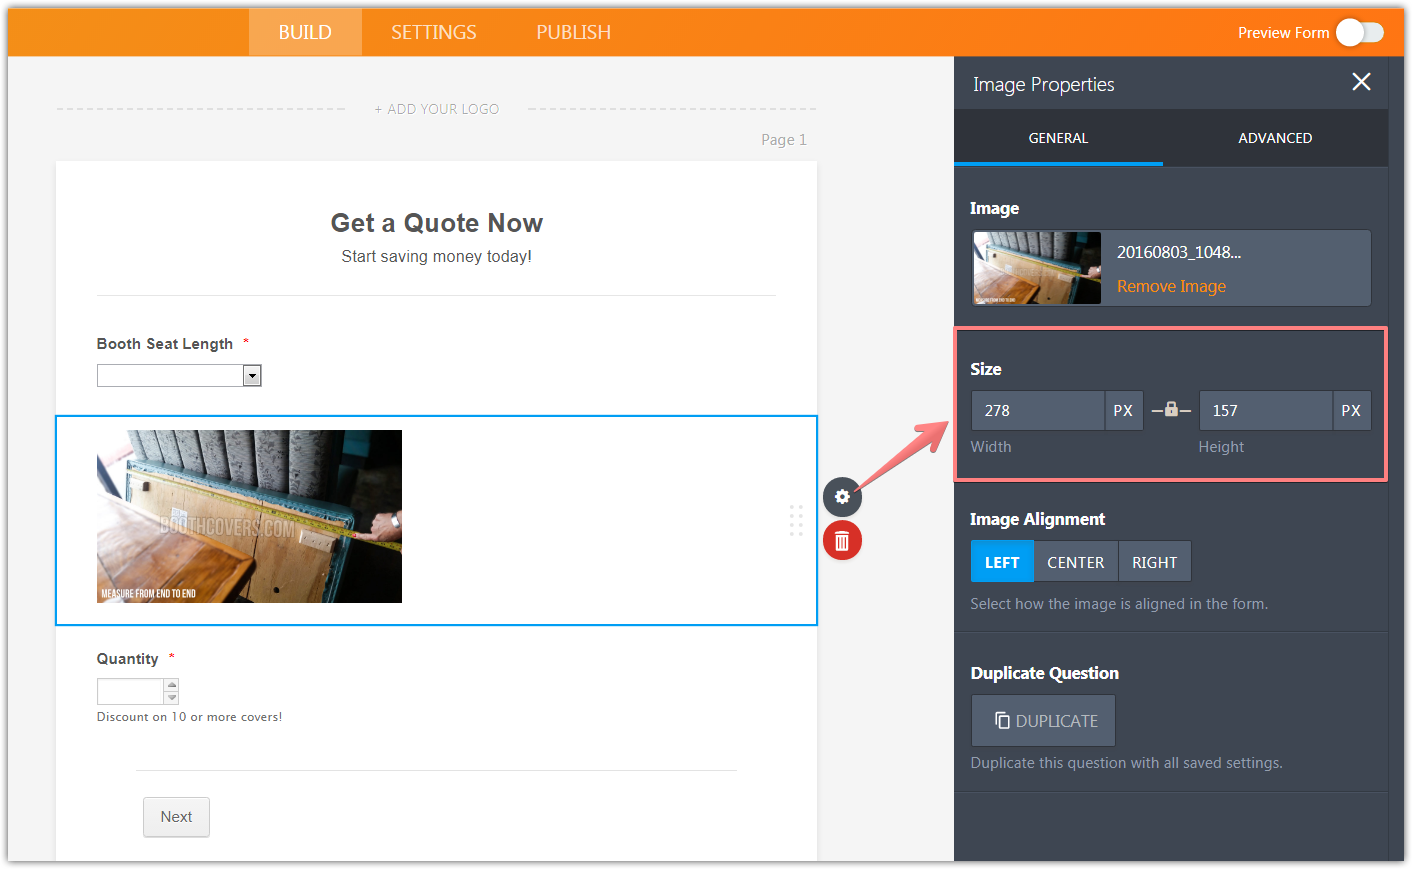Select the uploaded image thumbnail in Image panel
1412x869 pixels.
pos(1037,267)
